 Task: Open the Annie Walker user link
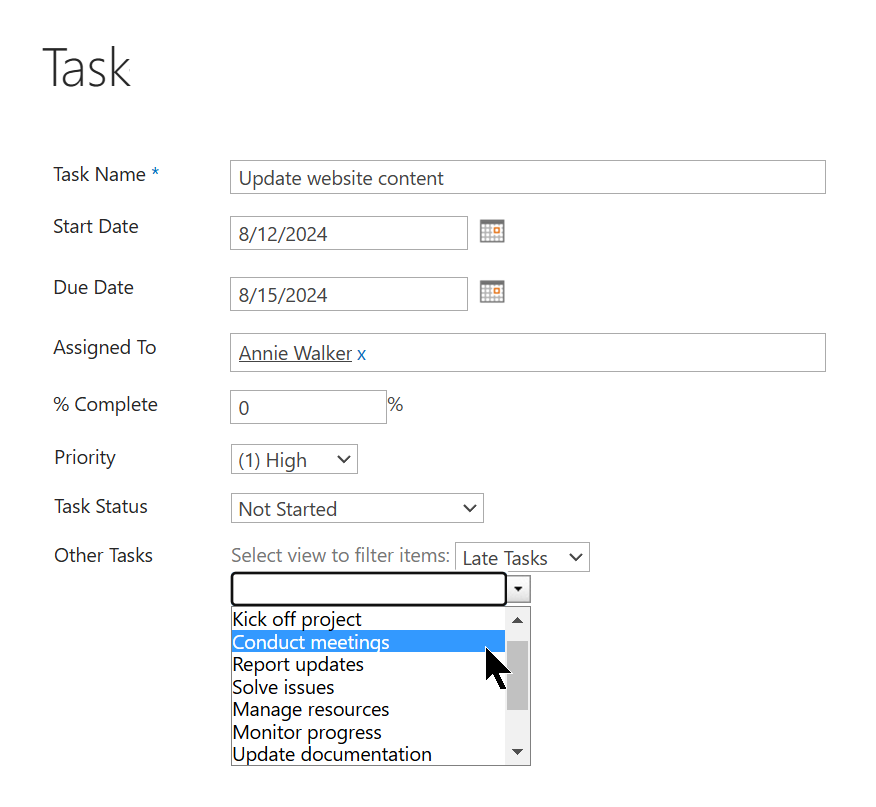point(295,353)
